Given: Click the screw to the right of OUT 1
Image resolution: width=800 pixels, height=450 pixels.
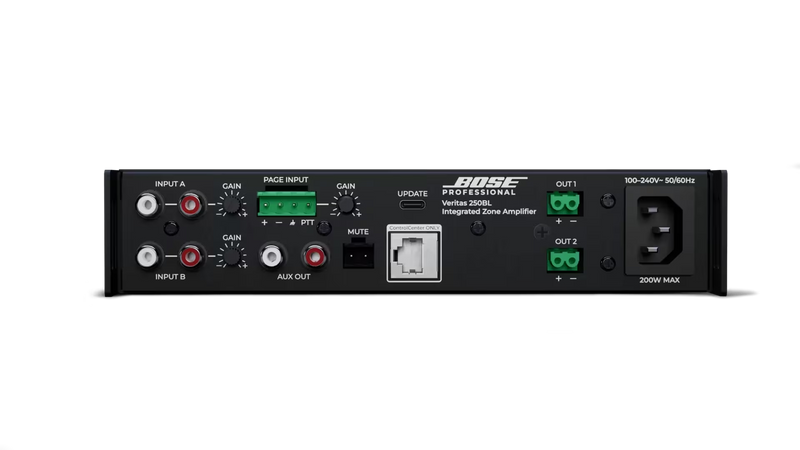Looking at the screenshot, I should [x=607, y=201].
